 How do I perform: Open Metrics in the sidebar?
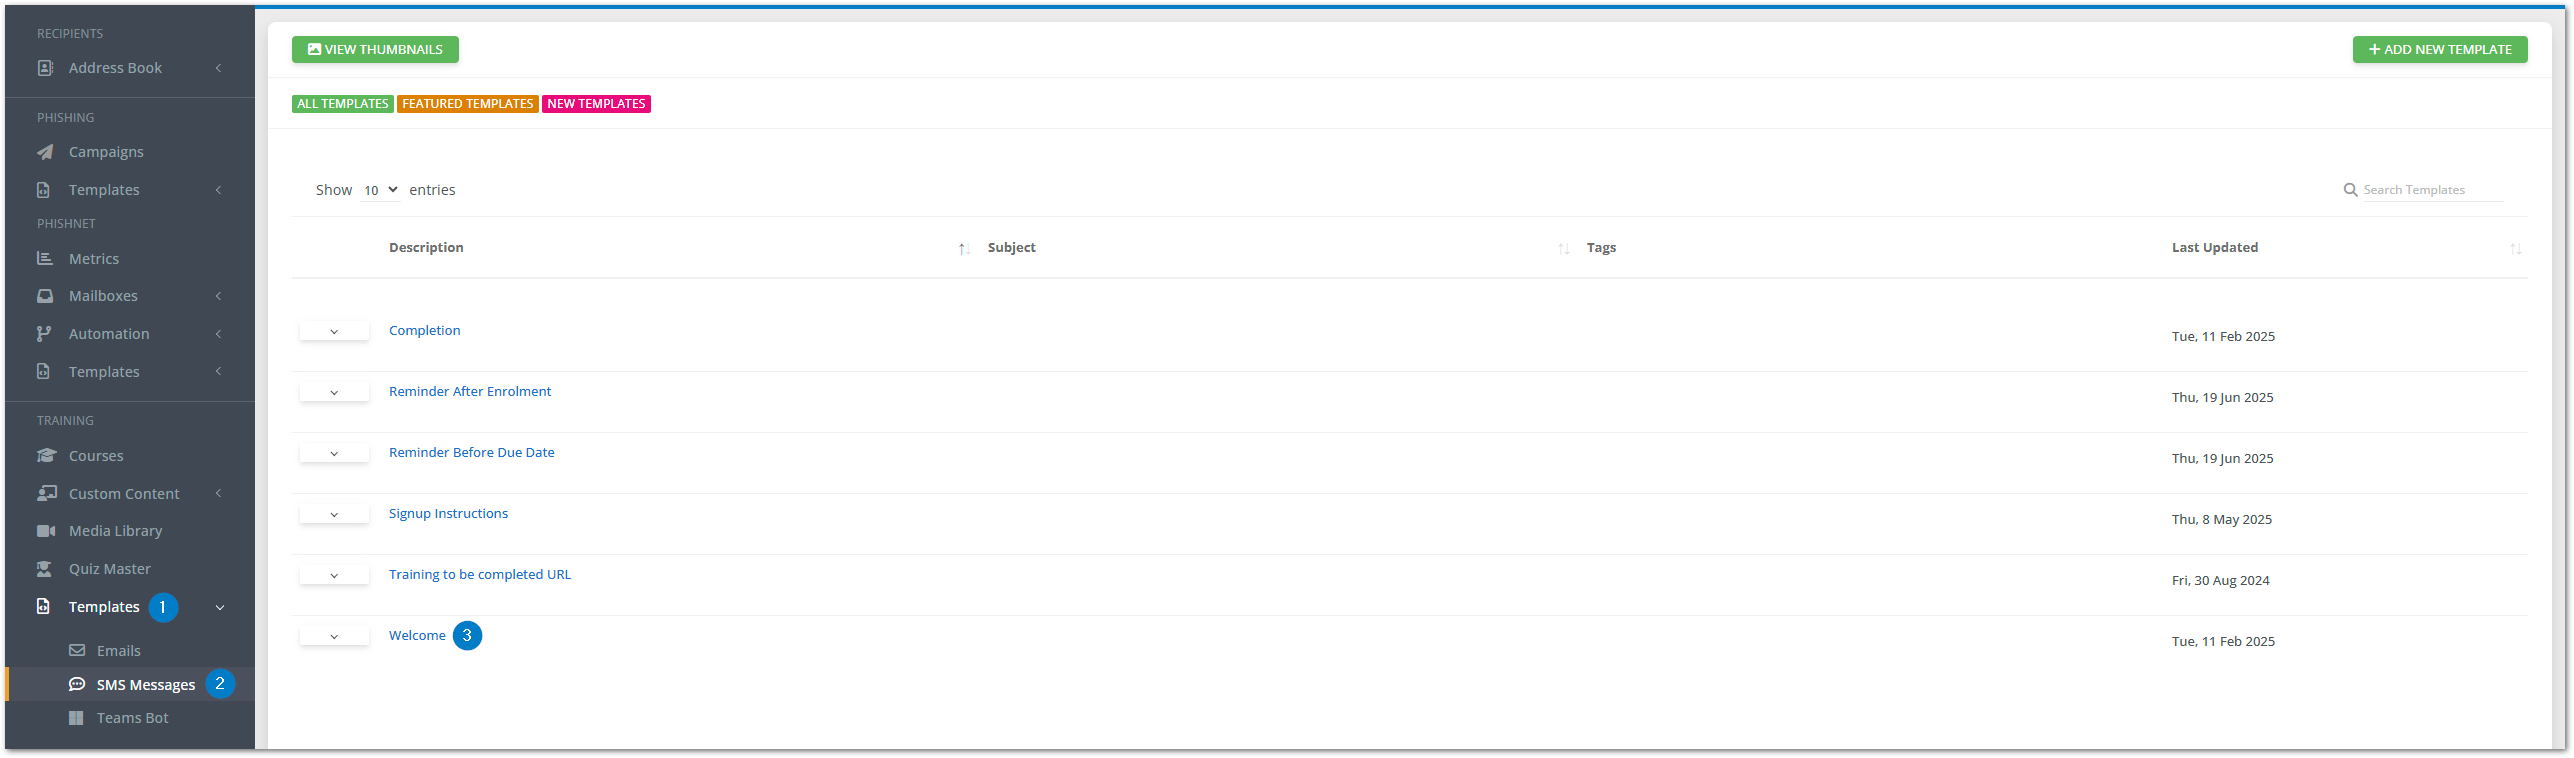[94, 259]
